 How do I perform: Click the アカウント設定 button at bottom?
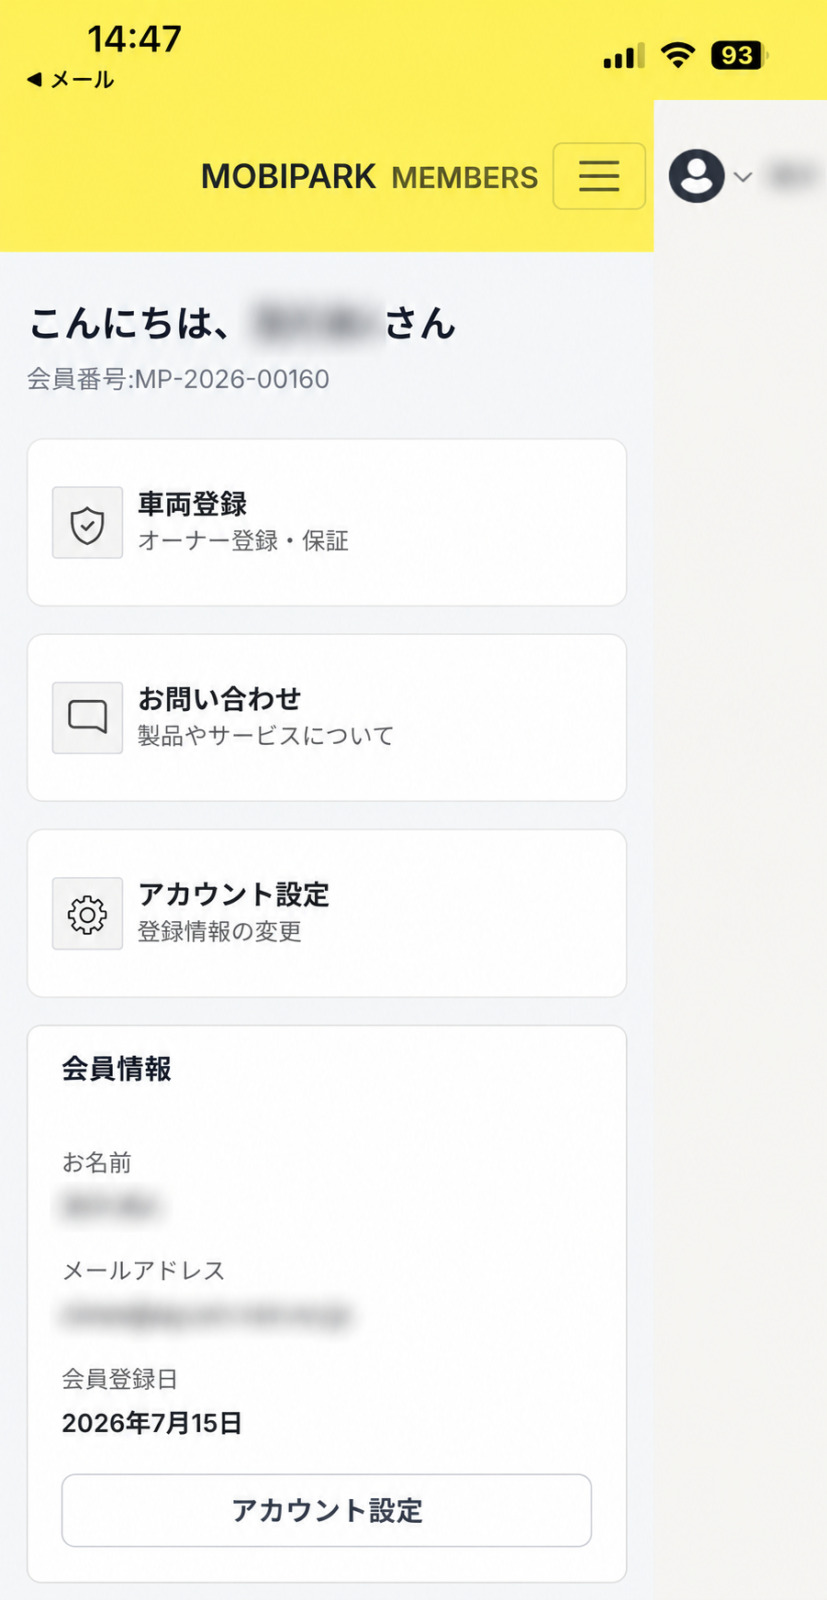[327, 1510]
